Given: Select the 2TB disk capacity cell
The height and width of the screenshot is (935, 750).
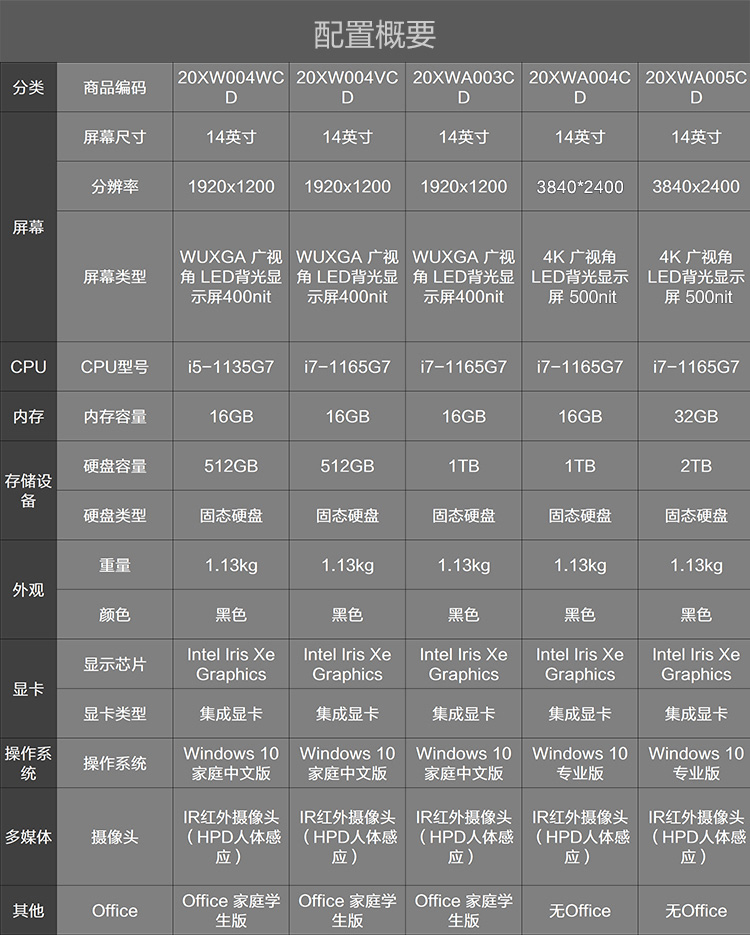Looking at the screenshot, I should pyautogui.click(x=695, y=466).
